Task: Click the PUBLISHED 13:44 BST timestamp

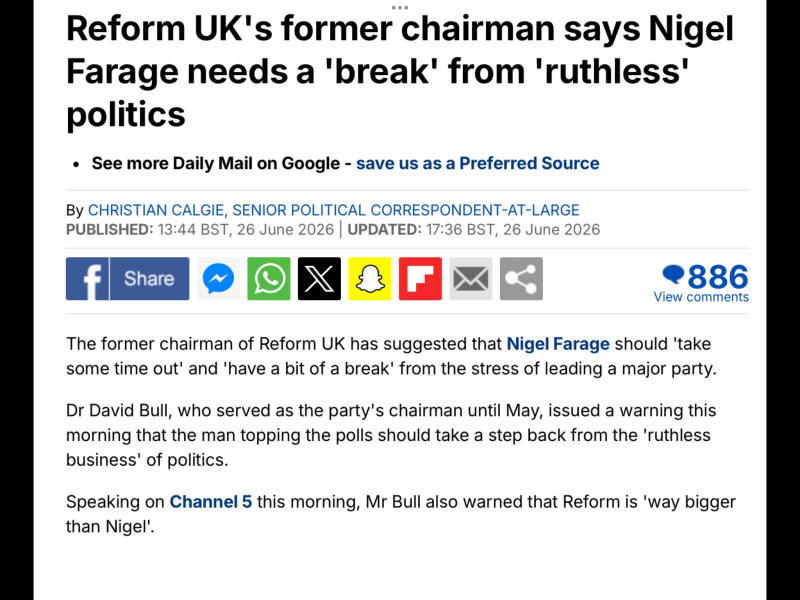Action: 200,230
